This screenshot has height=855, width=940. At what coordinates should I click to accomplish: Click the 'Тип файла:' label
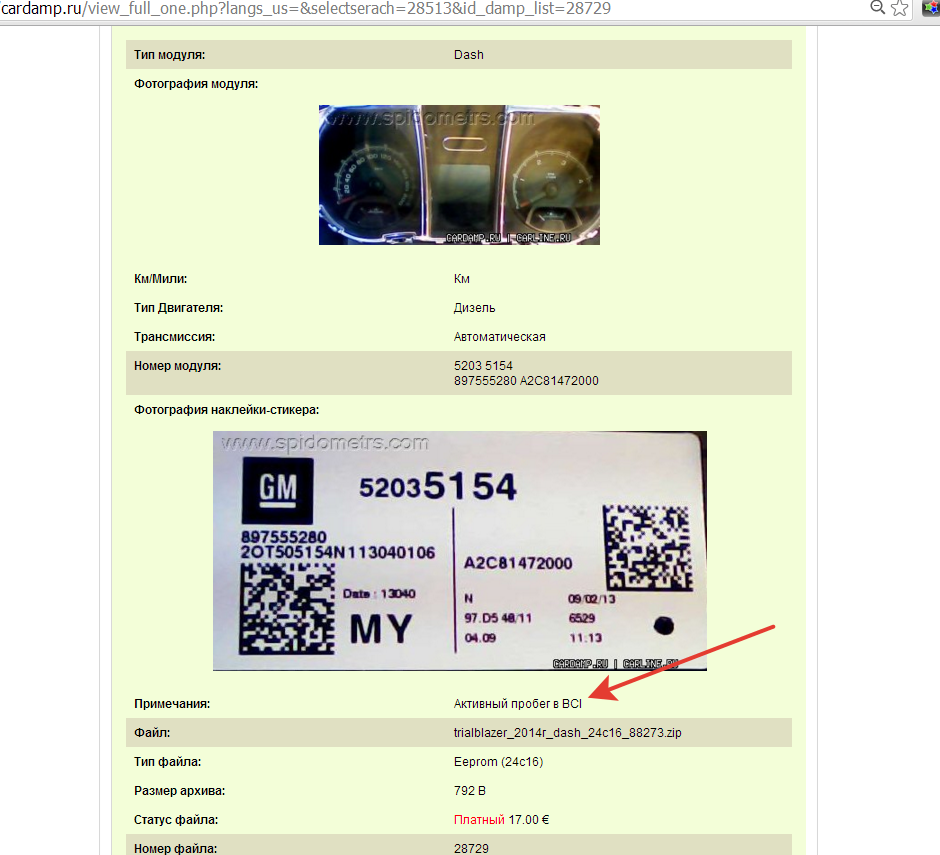168,762
